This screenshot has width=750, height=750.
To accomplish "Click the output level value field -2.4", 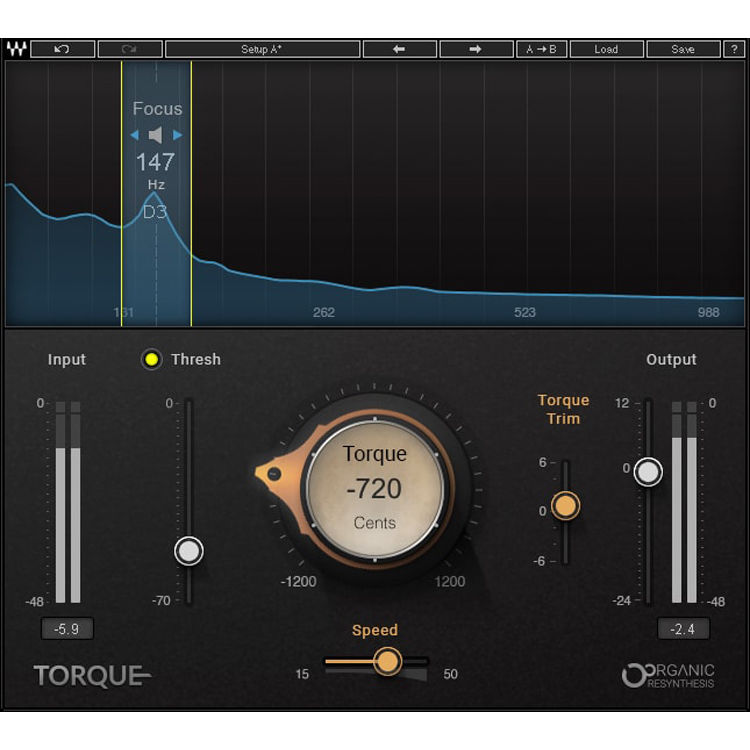I will (683, 629).
